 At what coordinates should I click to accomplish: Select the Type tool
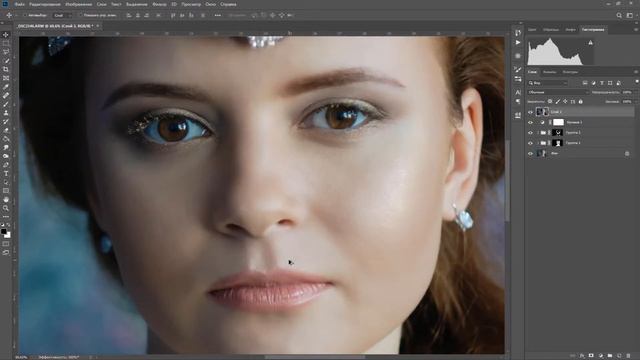6,173
